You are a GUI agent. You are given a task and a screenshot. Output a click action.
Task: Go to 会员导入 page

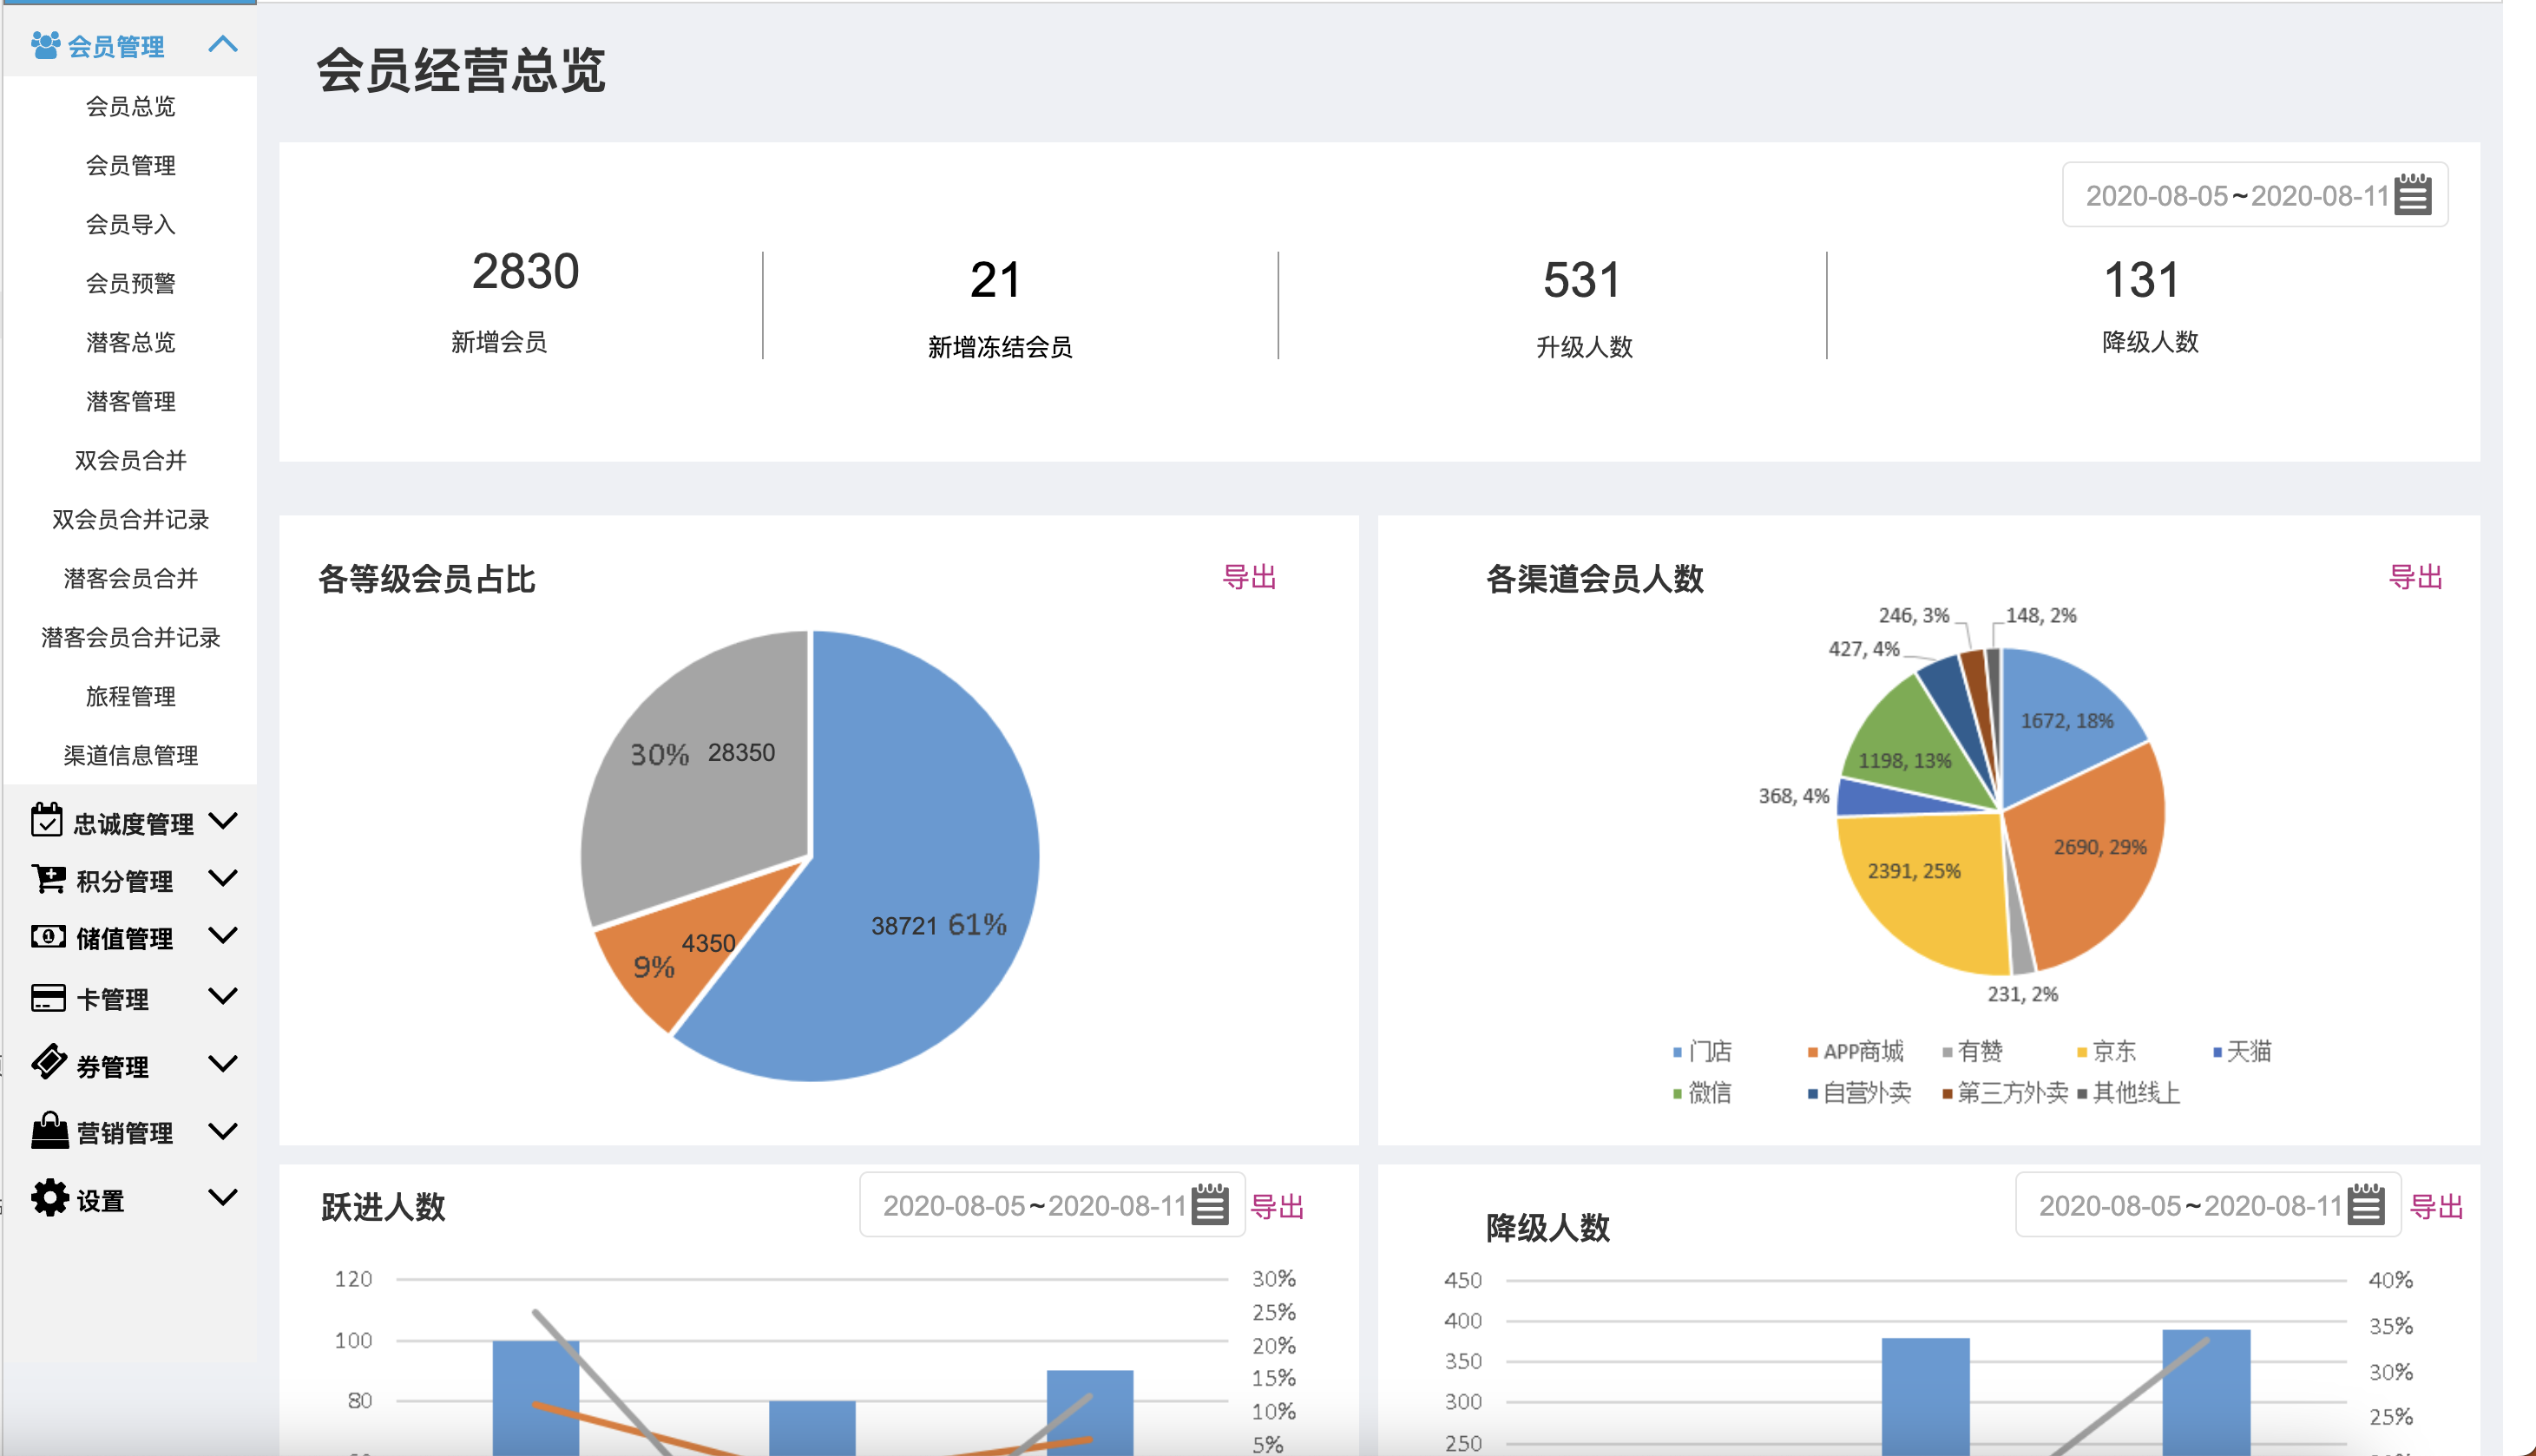(130, 224)
